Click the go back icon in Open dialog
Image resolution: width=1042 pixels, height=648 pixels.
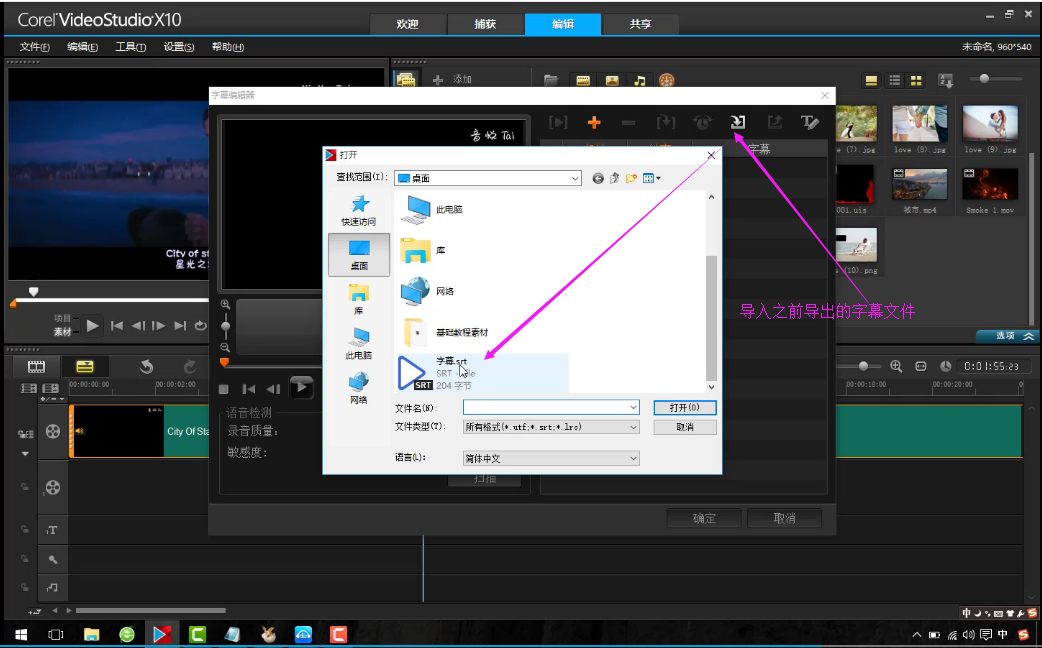coord(598,178)
